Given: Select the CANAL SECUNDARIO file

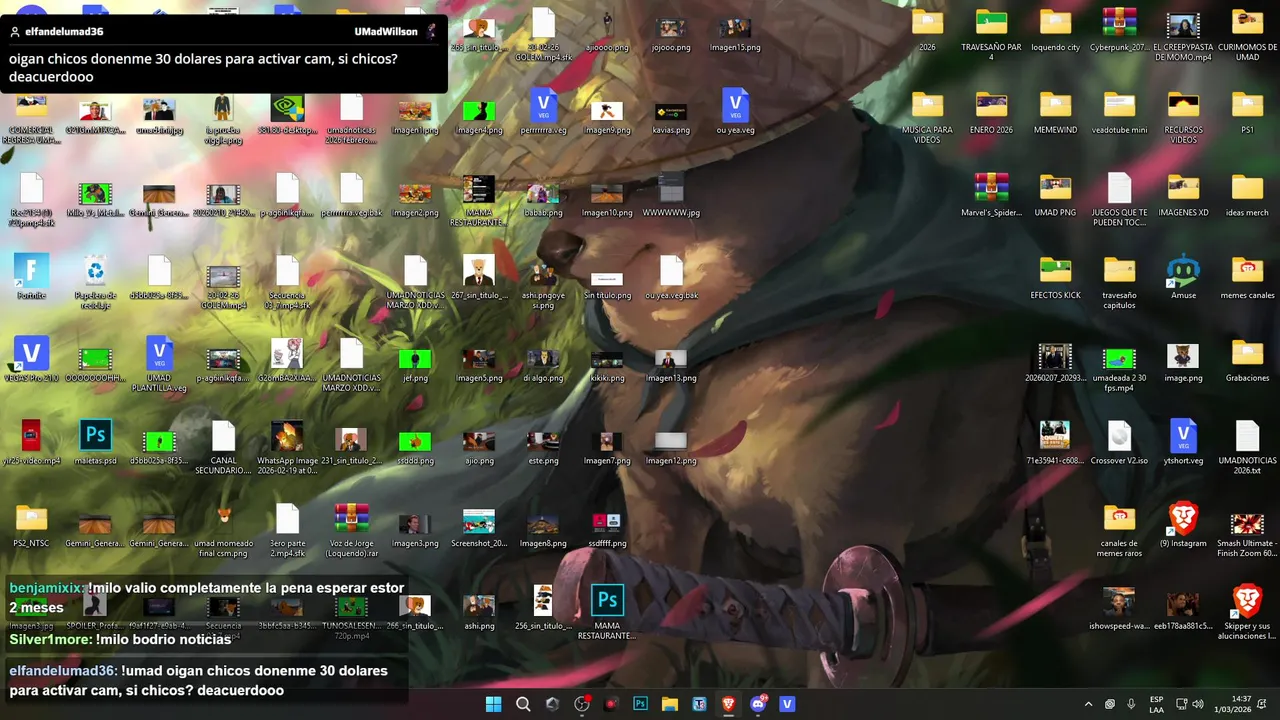Looking at the screenshot, I should pos(223,448).
